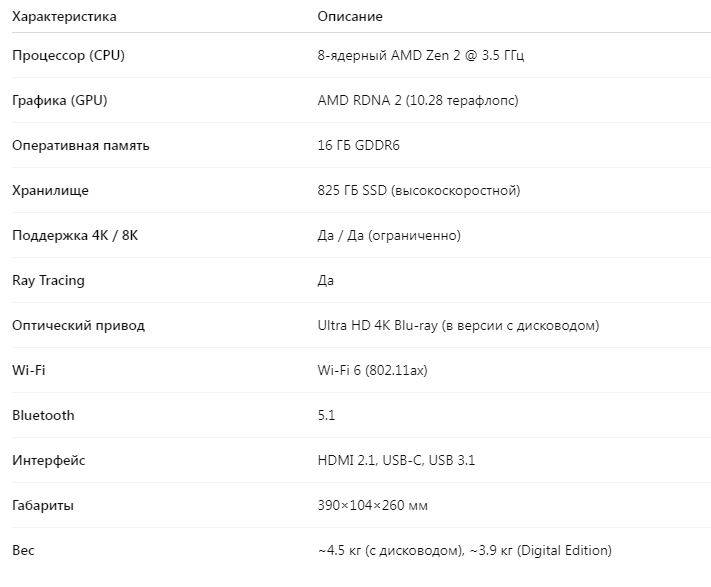Click the '390×104×260 мм' dimensions value
Screen dimensions: 711x587
372,505
